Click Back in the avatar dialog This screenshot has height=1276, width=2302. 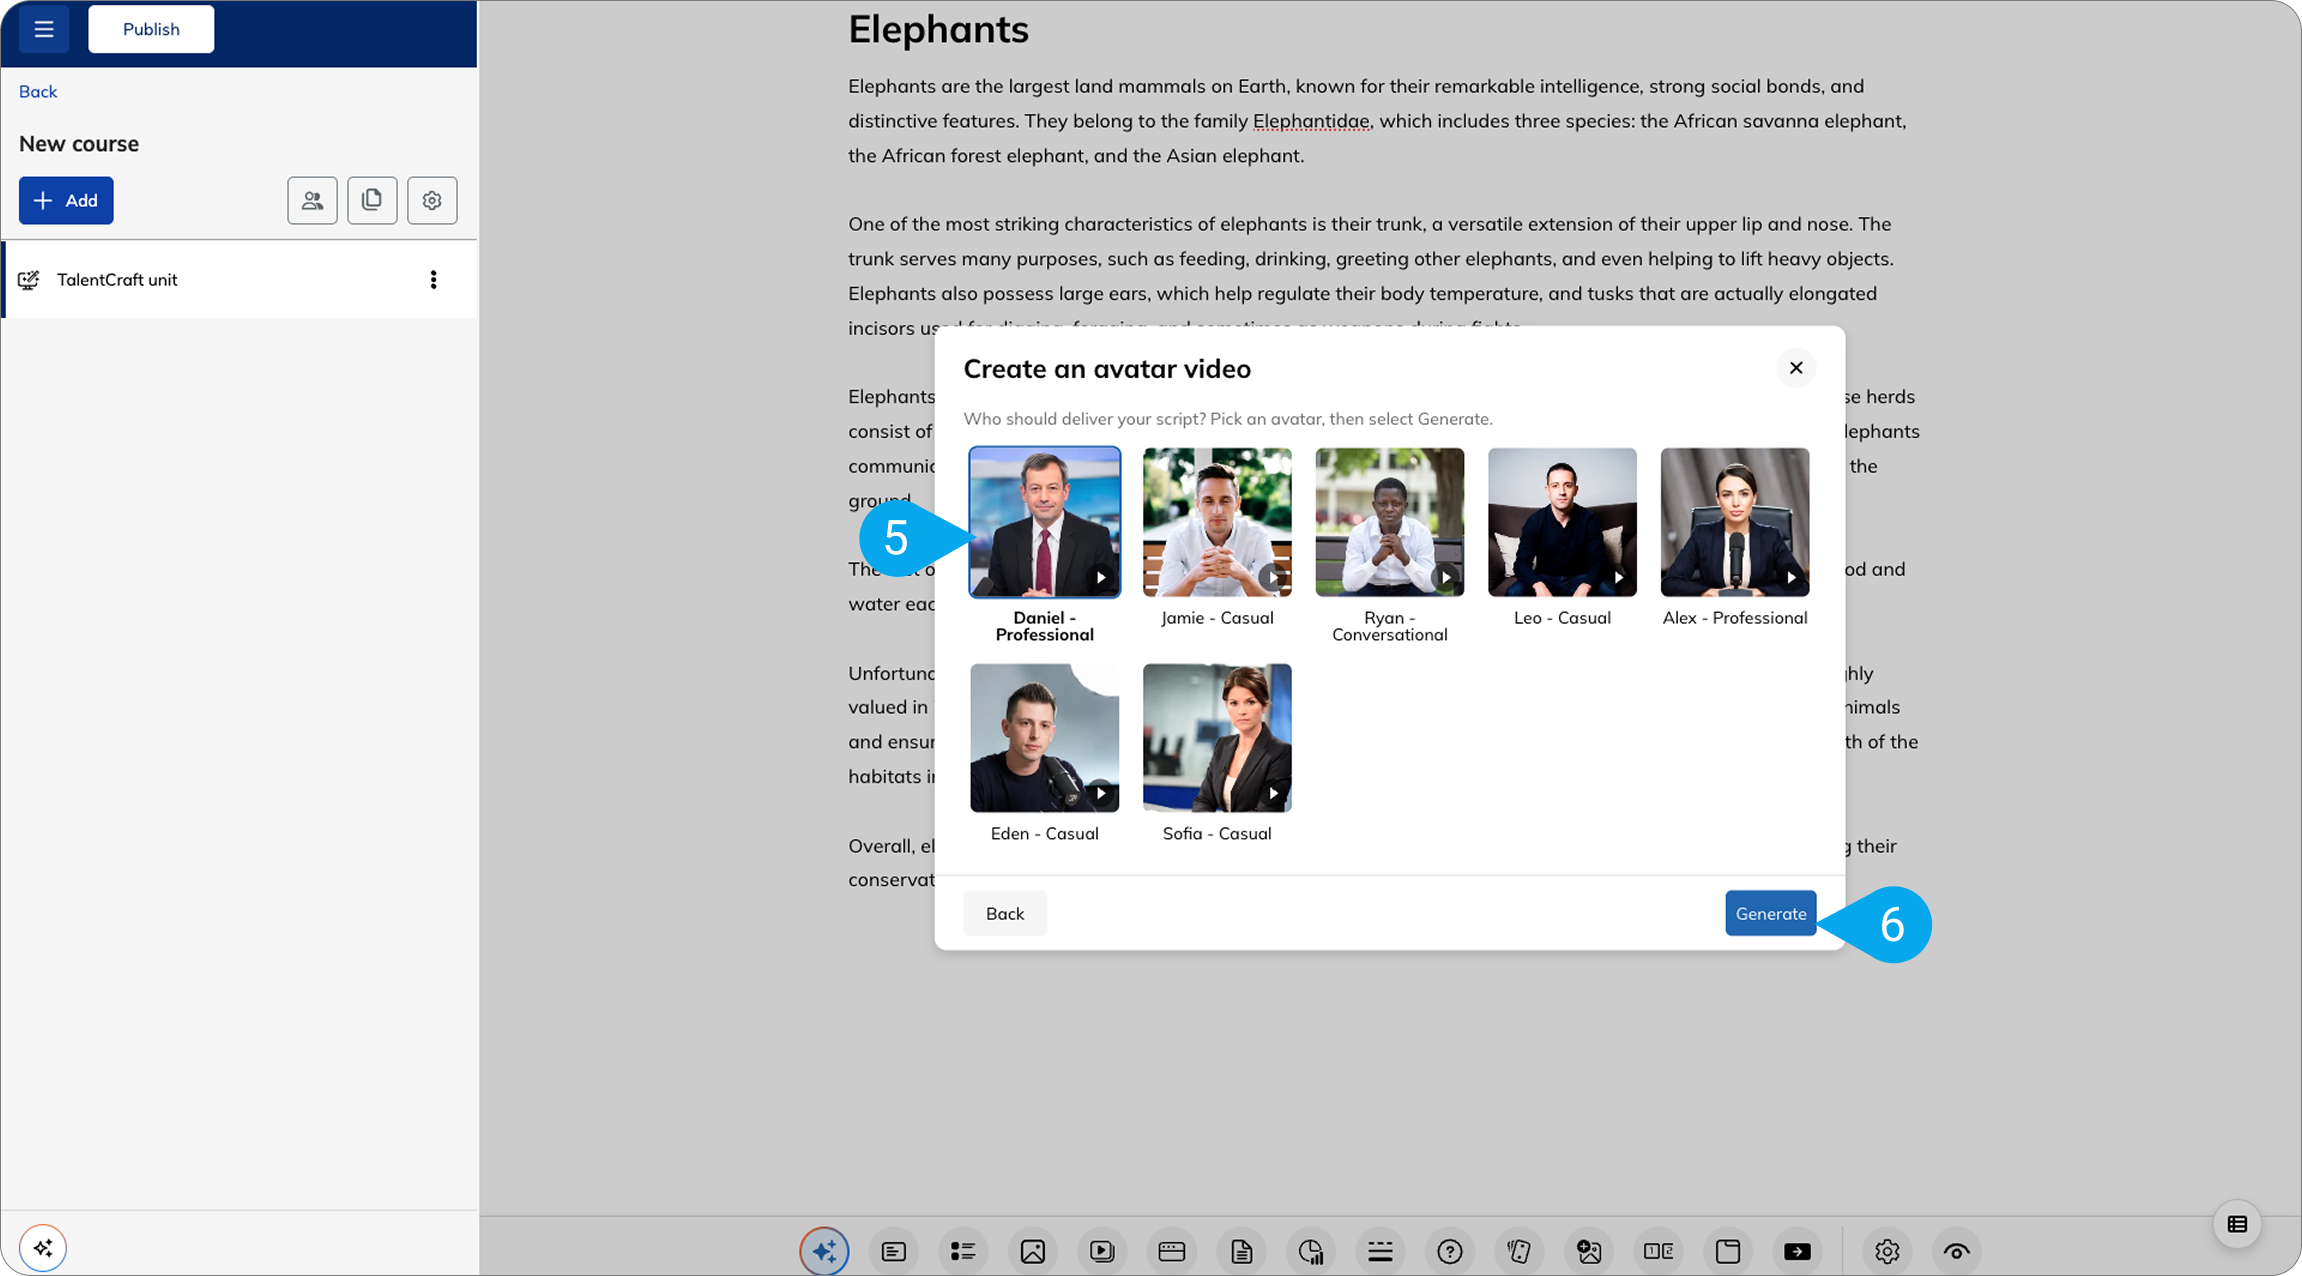point(1005,914)
